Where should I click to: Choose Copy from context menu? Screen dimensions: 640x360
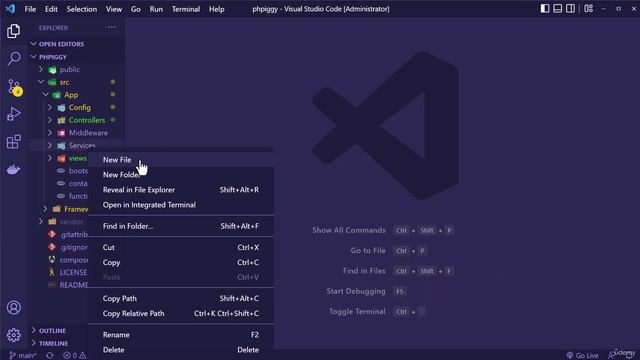click(x=181, y=262)
